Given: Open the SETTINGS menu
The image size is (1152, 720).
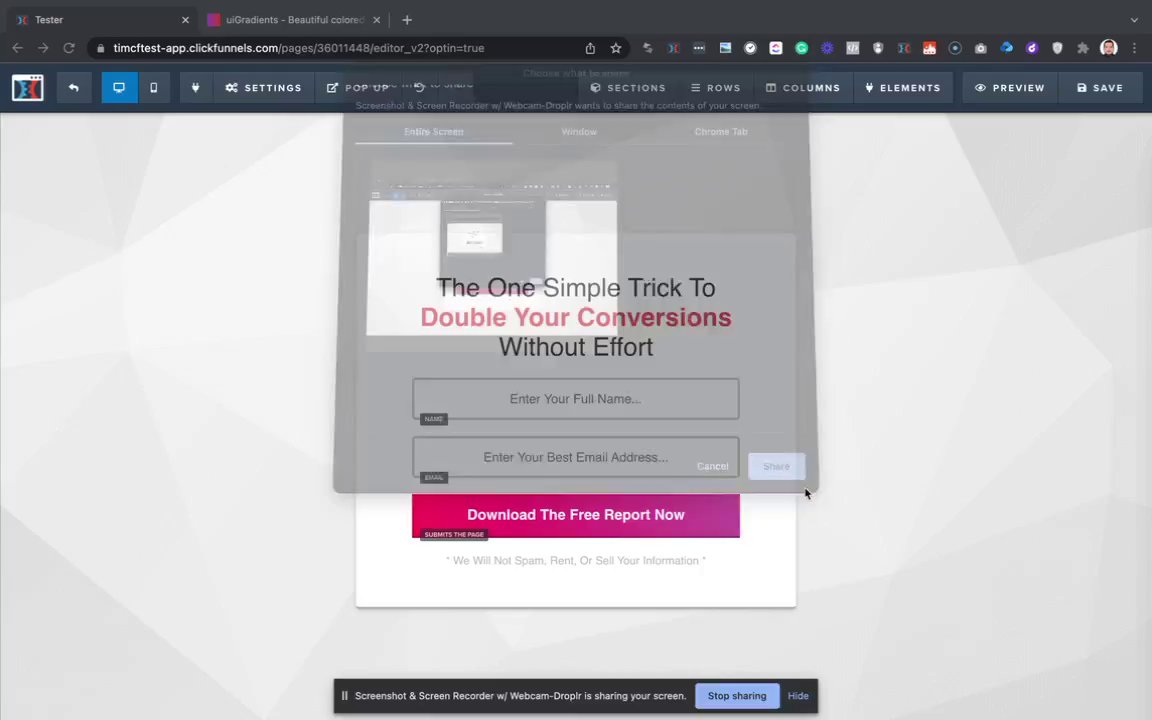Looking at the screenshot, I should coord(263,87).
